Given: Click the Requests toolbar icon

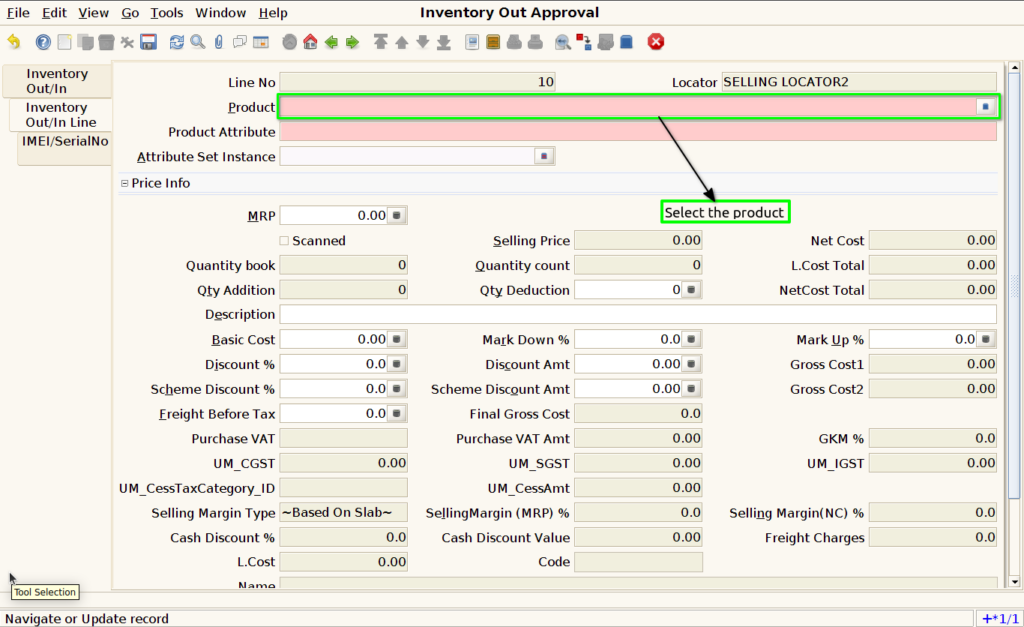Looking at the screenshot, I should (605, 42).
